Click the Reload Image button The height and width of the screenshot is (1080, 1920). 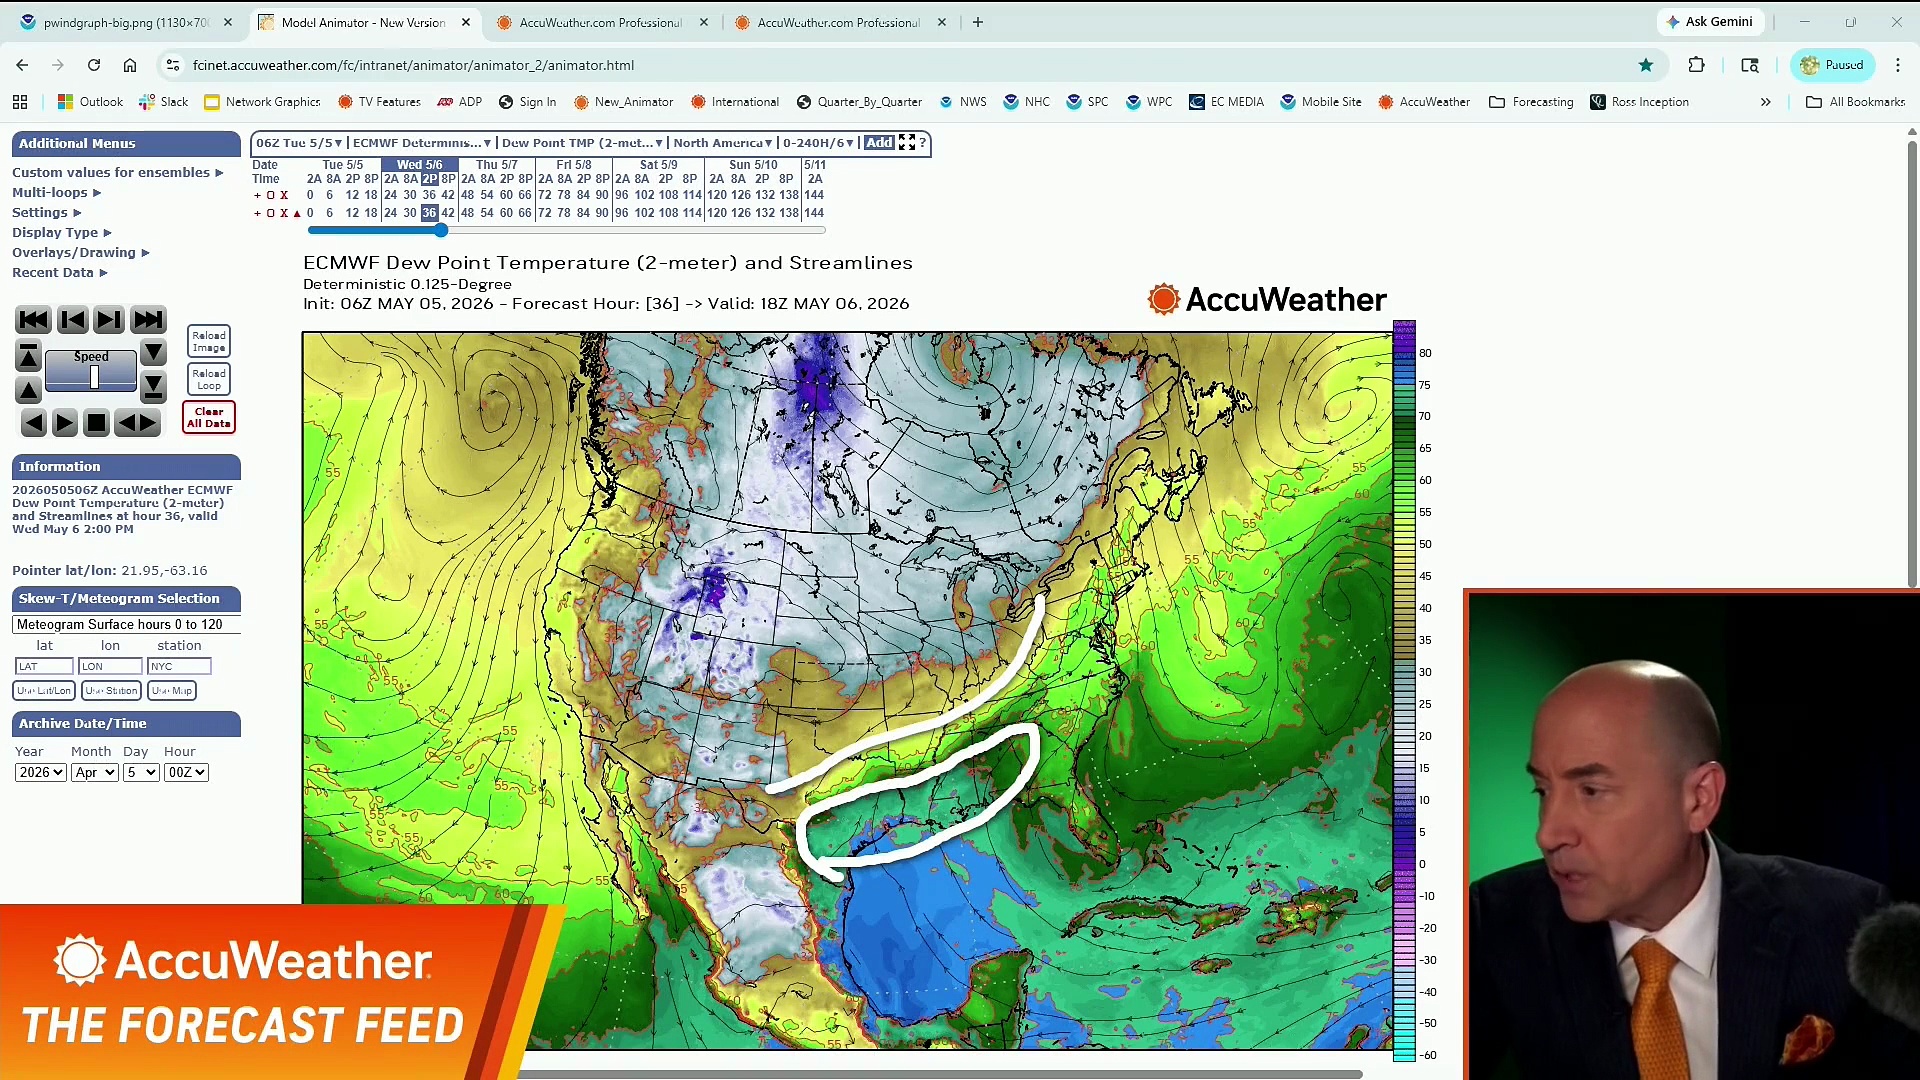click(x=209, y=342)
